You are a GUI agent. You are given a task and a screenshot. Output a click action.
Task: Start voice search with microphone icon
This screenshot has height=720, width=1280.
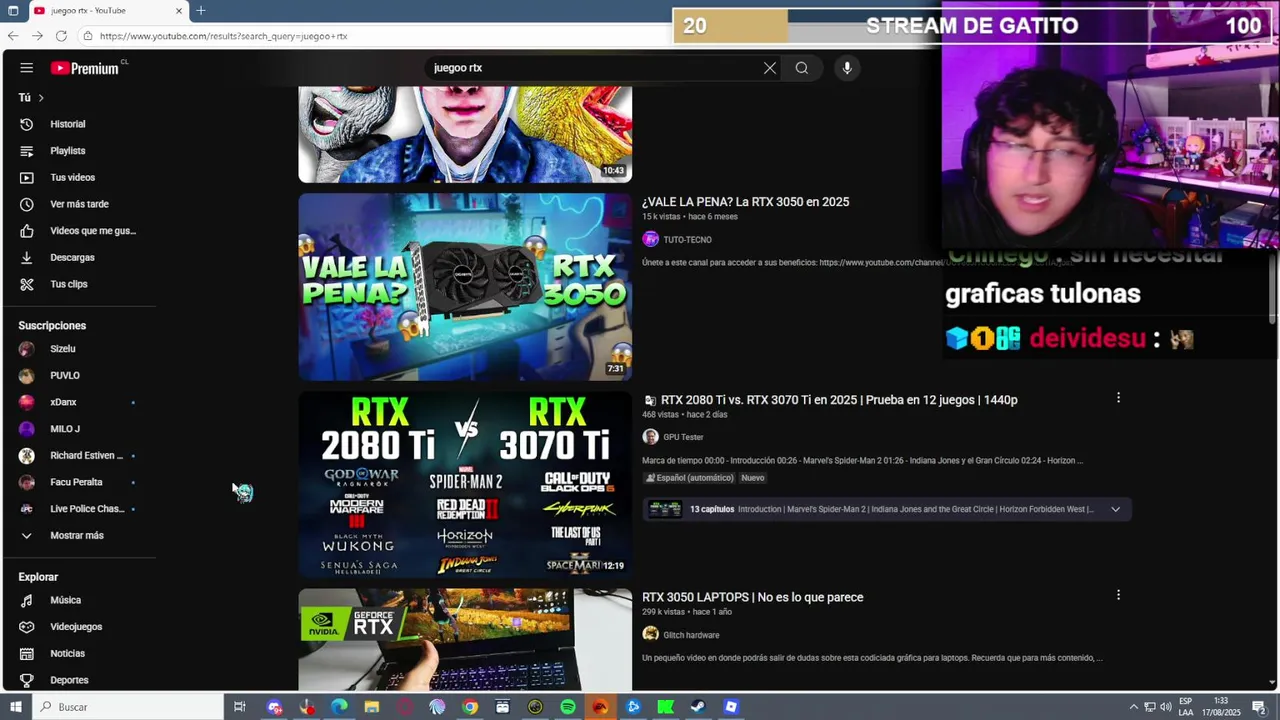click(847, 68)
